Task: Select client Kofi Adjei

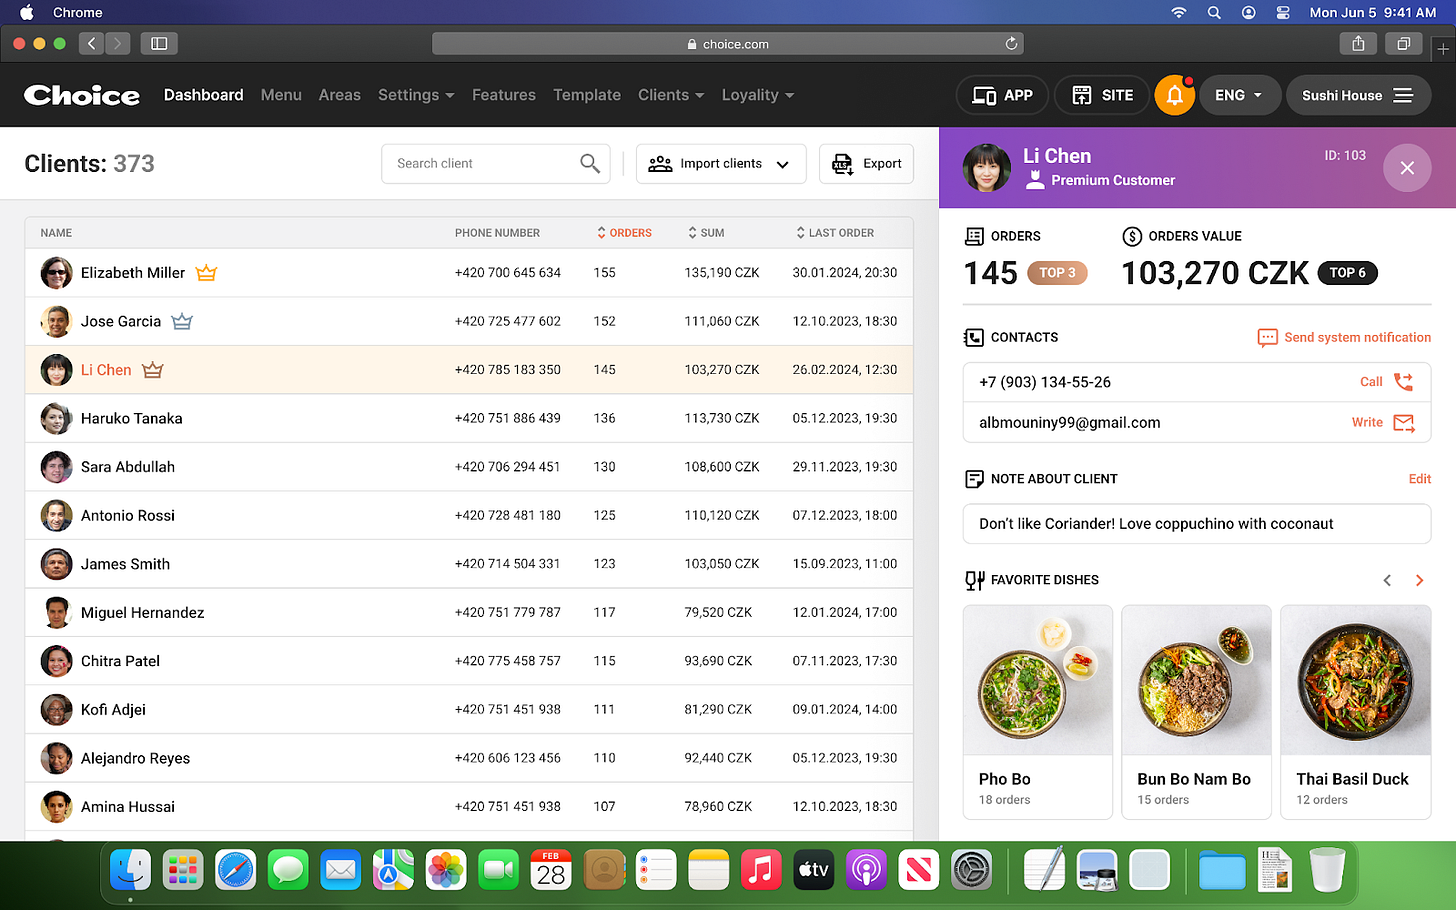Action: click(x=469, y=709)
